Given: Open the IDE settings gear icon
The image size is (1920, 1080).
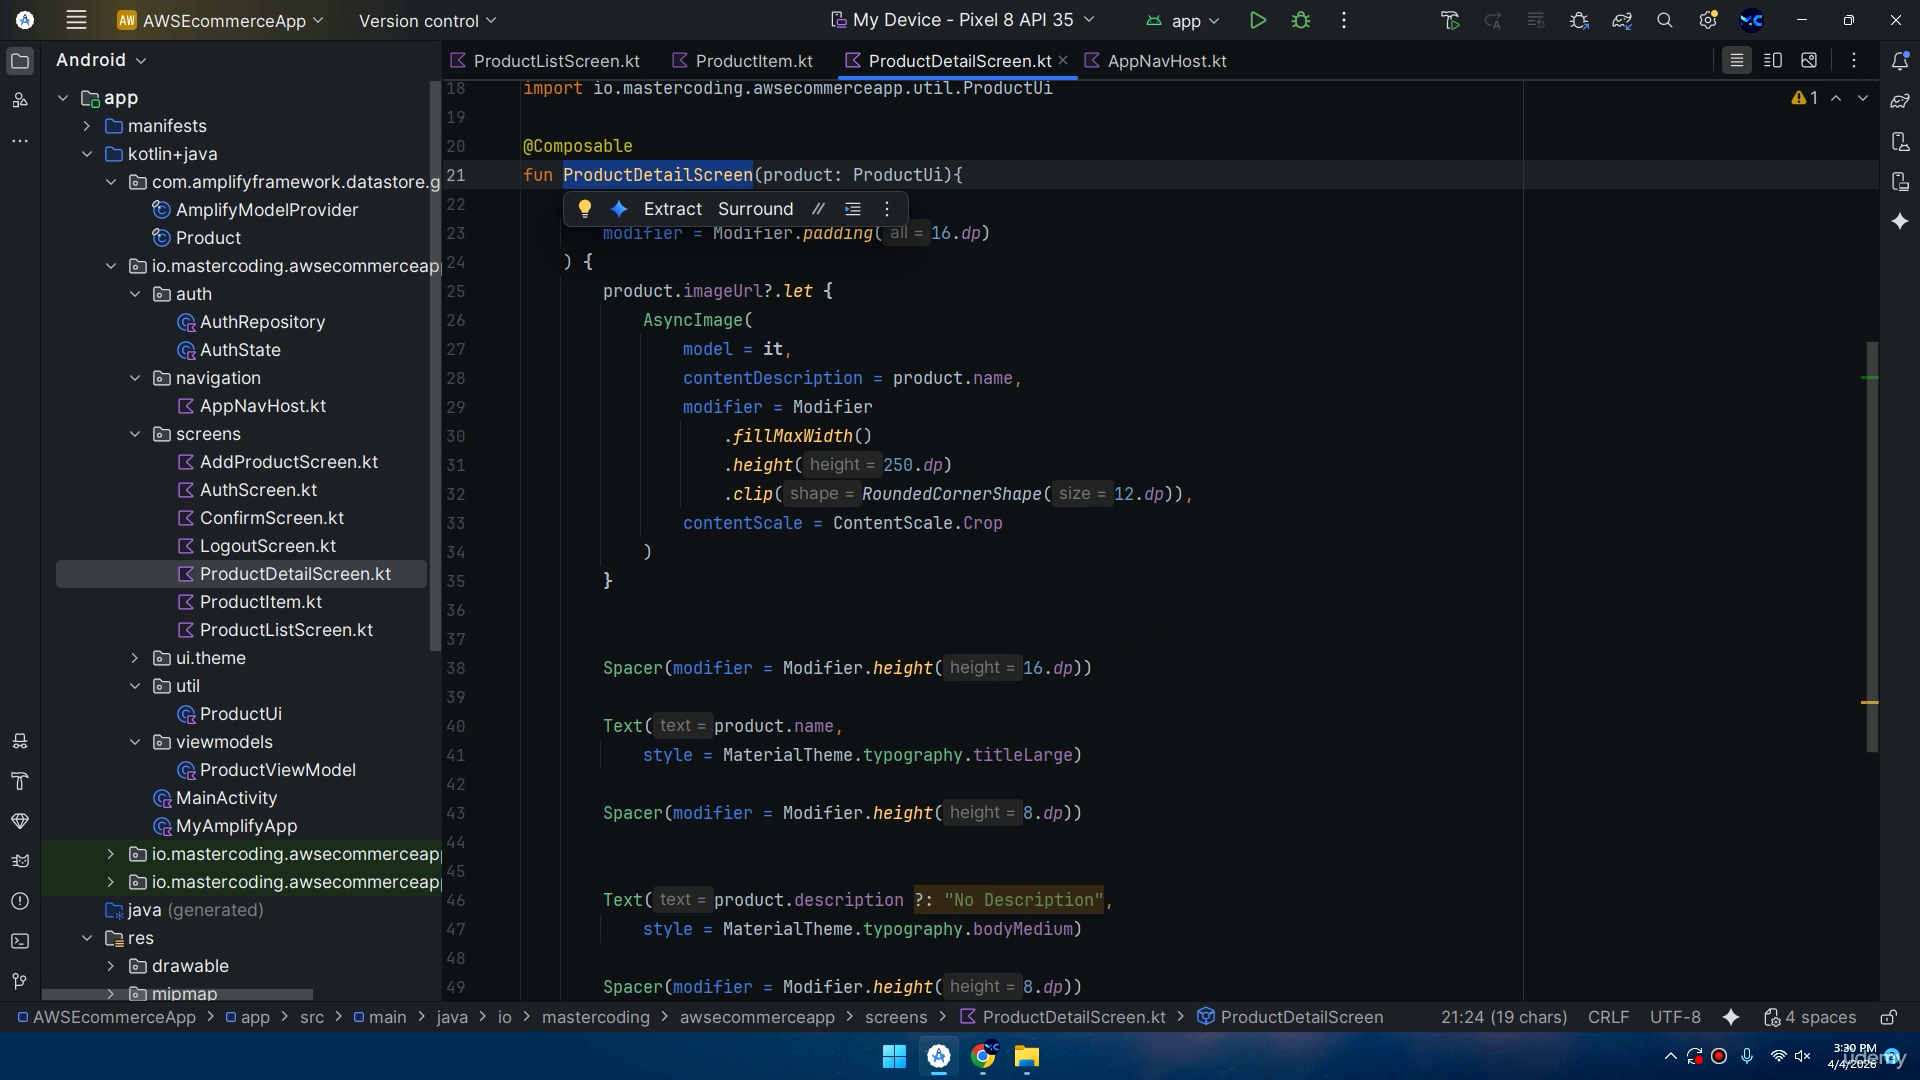Looking at the screenshot, I should click(1708, 20).
